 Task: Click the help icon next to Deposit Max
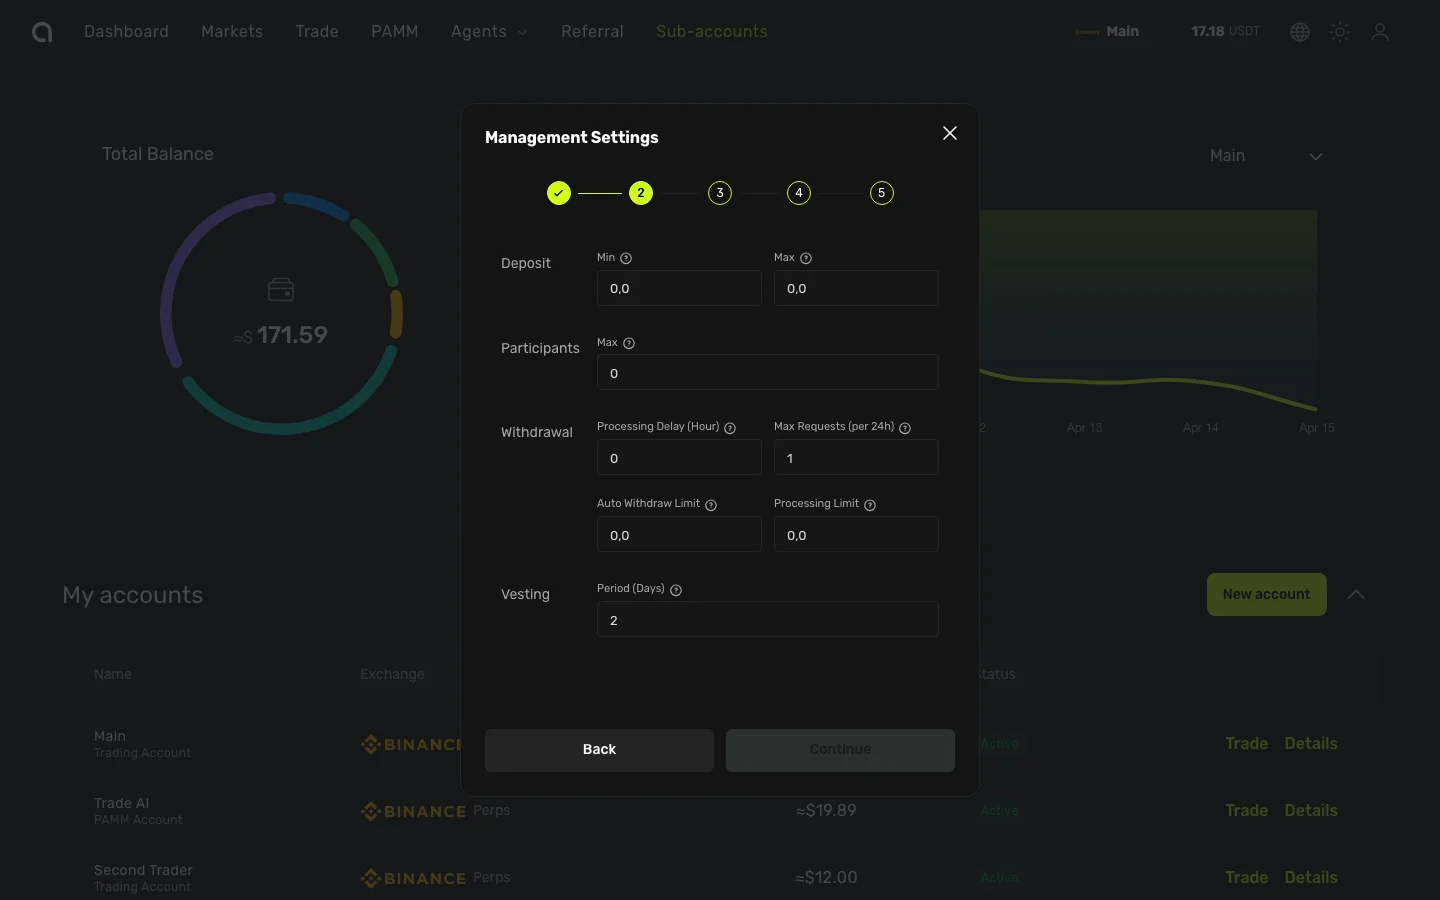coord(806,258)
